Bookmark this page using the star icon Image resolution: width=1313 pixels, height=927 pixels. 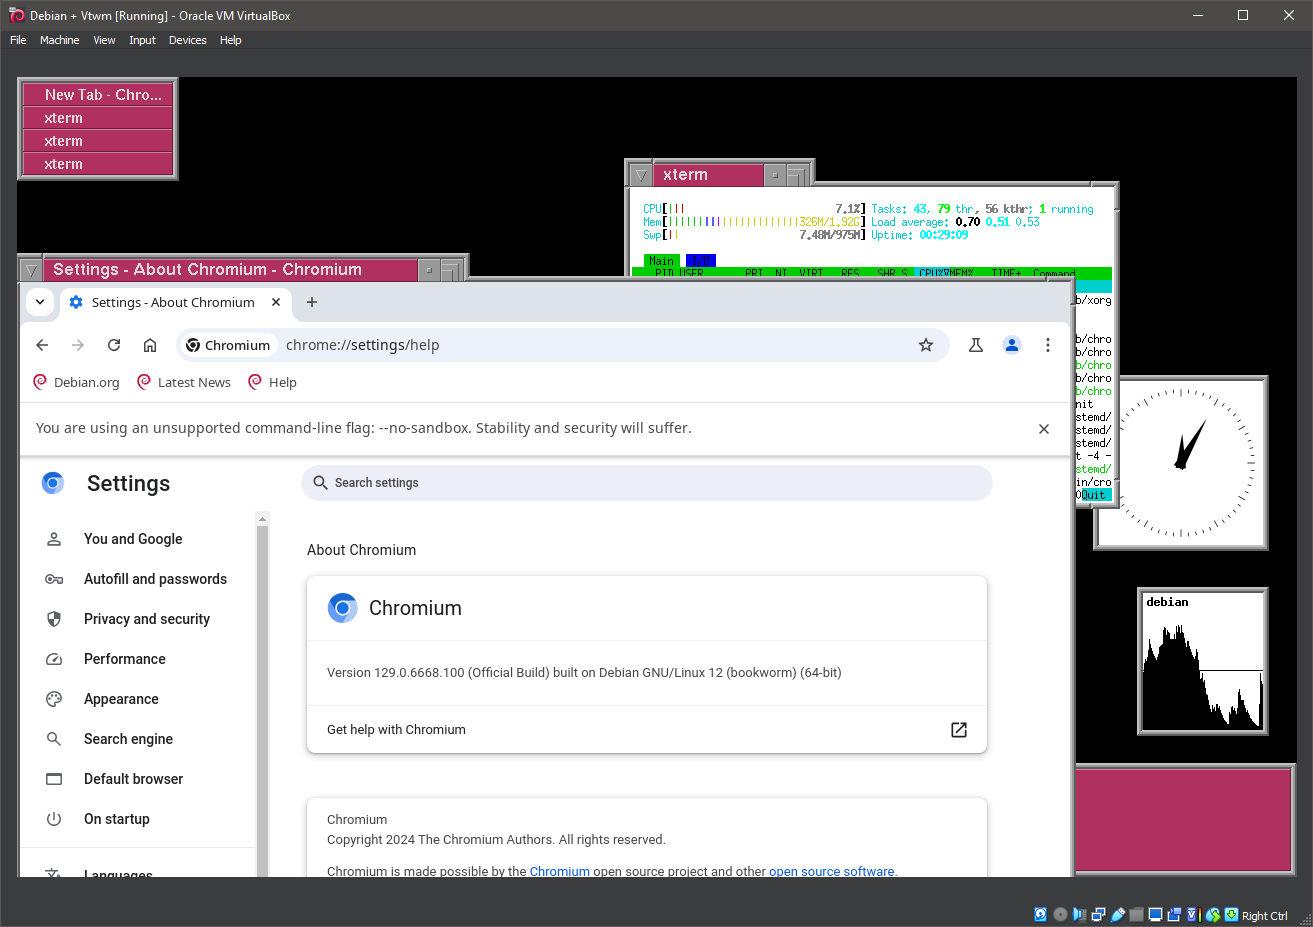pos(925,345)
